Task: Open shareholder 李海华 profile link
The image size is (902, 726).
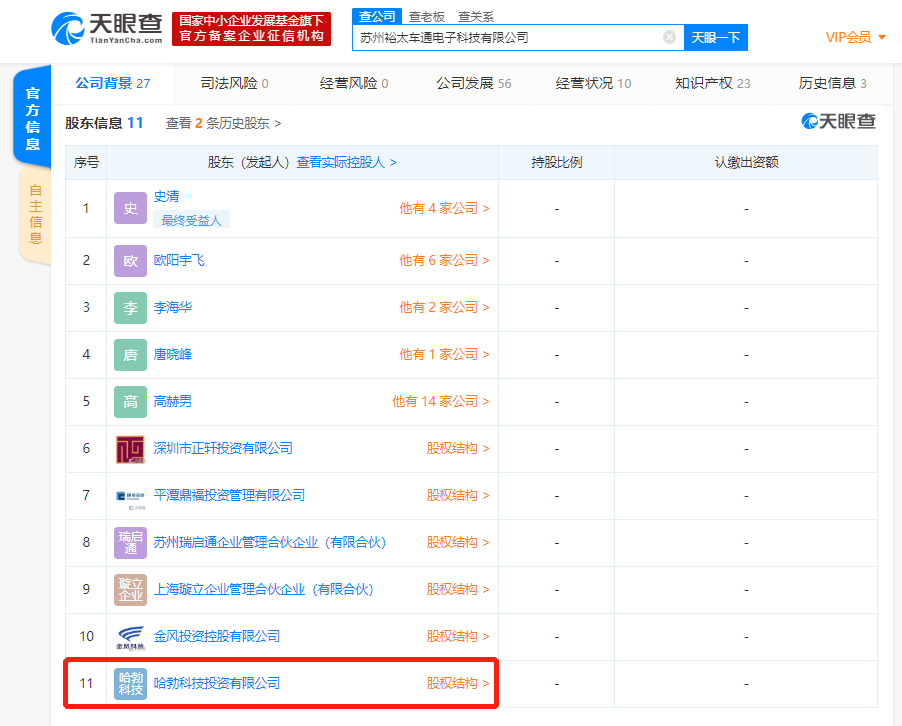Action: pyautogui.click(x=173, y=308)
